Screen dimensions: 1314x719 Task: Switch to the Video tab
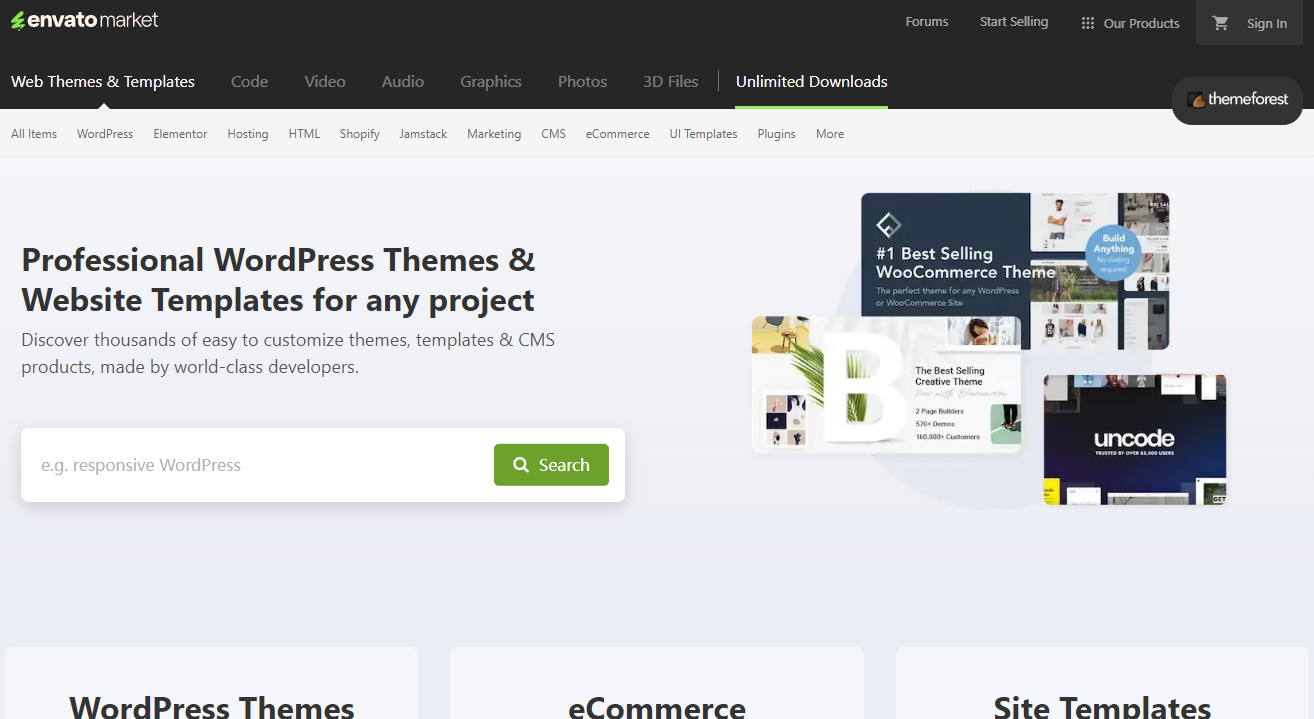tap(325, 82)
